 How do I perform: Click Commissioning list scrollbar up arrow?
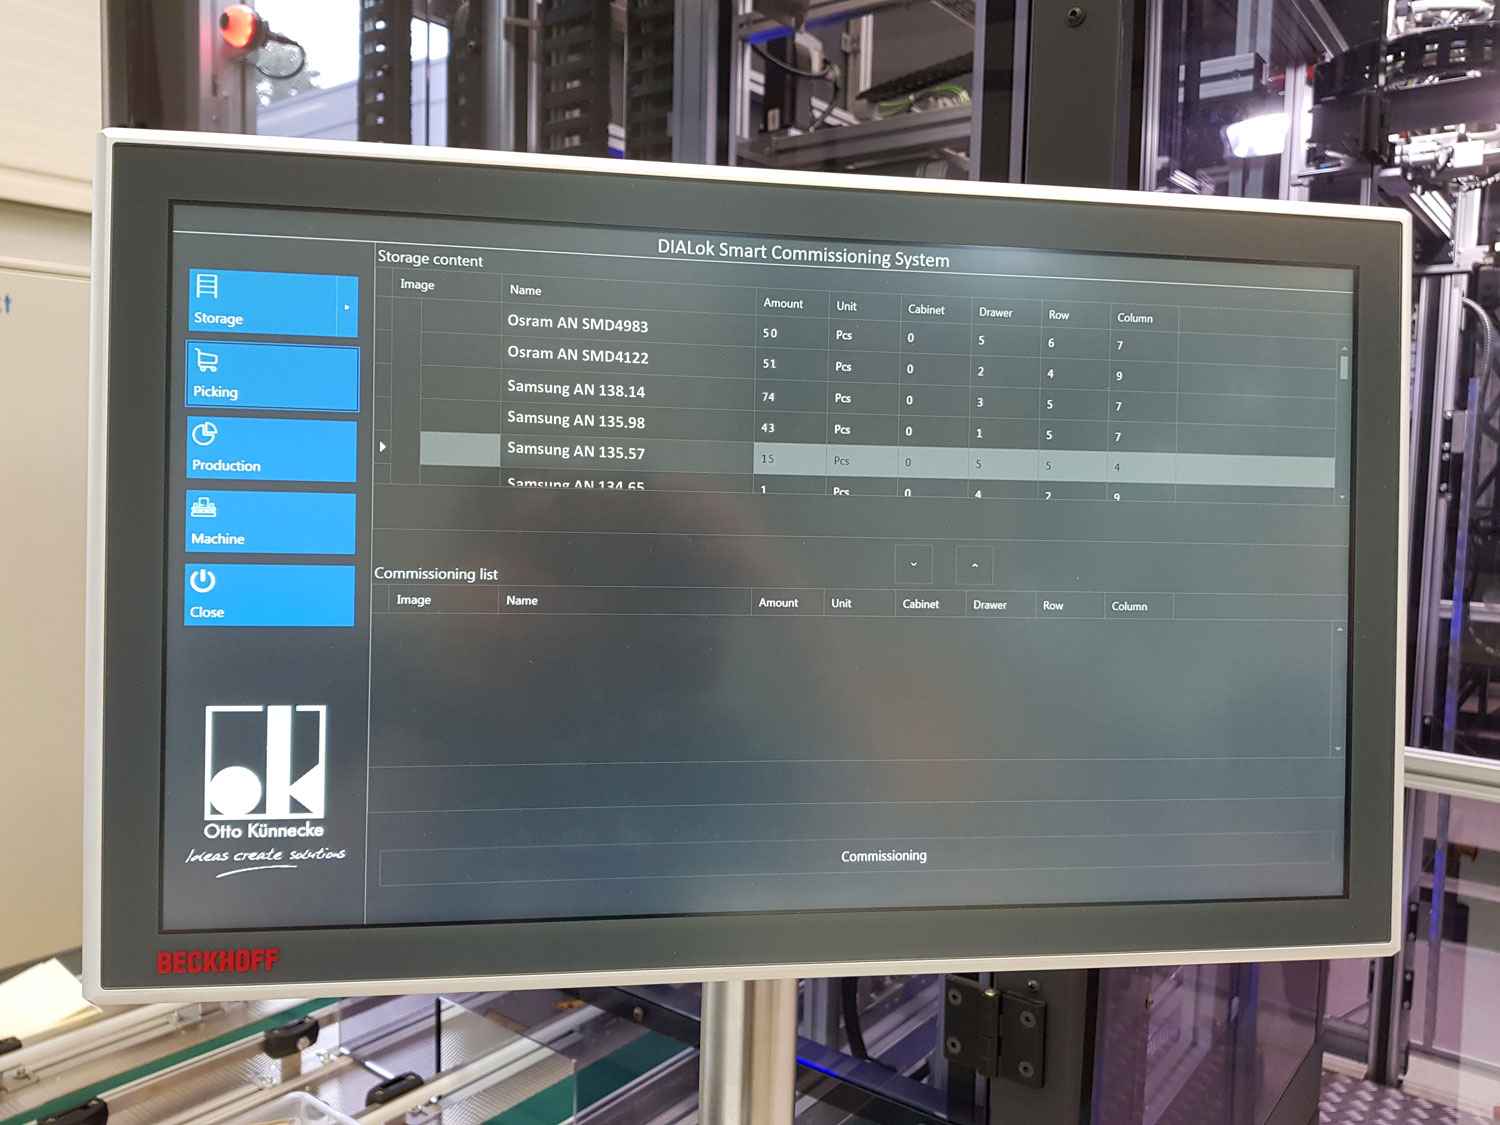coord(1339,629)
